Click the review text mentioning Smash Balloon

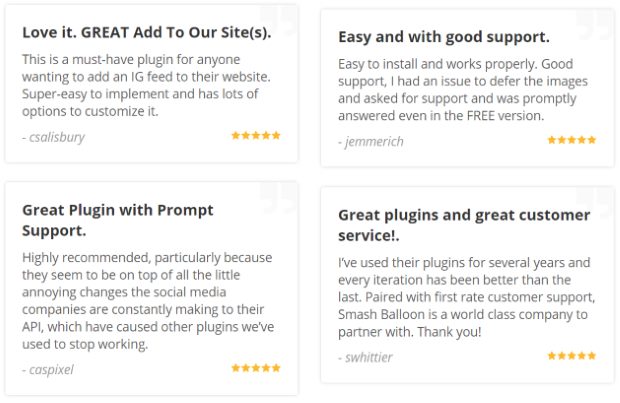coord(462,297)
